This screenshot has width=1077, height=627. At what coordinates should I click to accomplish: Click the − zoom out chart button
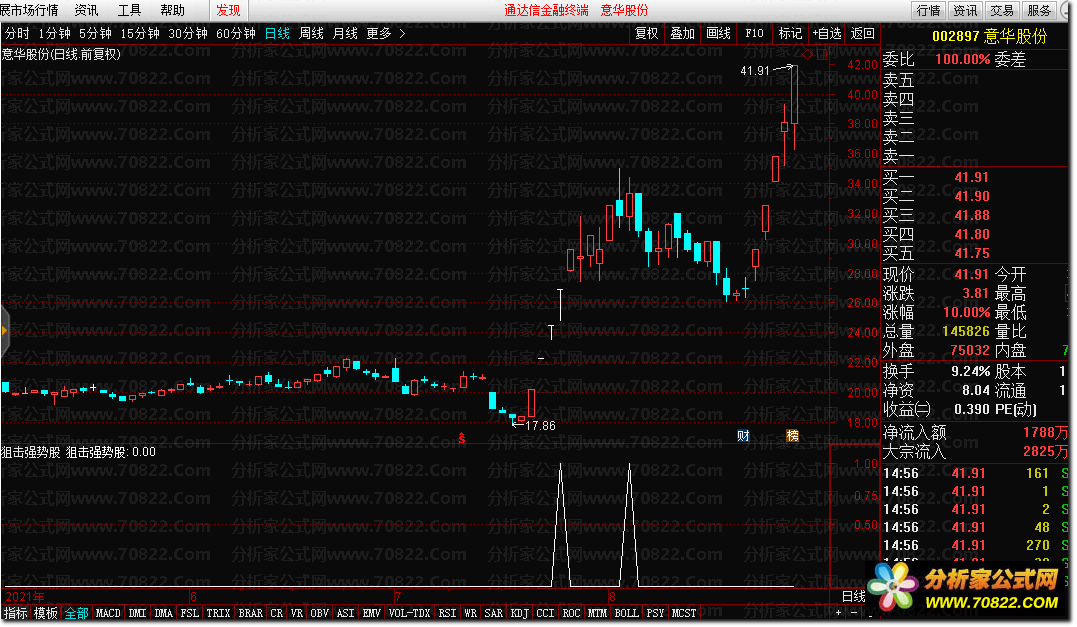pos(854,613)
